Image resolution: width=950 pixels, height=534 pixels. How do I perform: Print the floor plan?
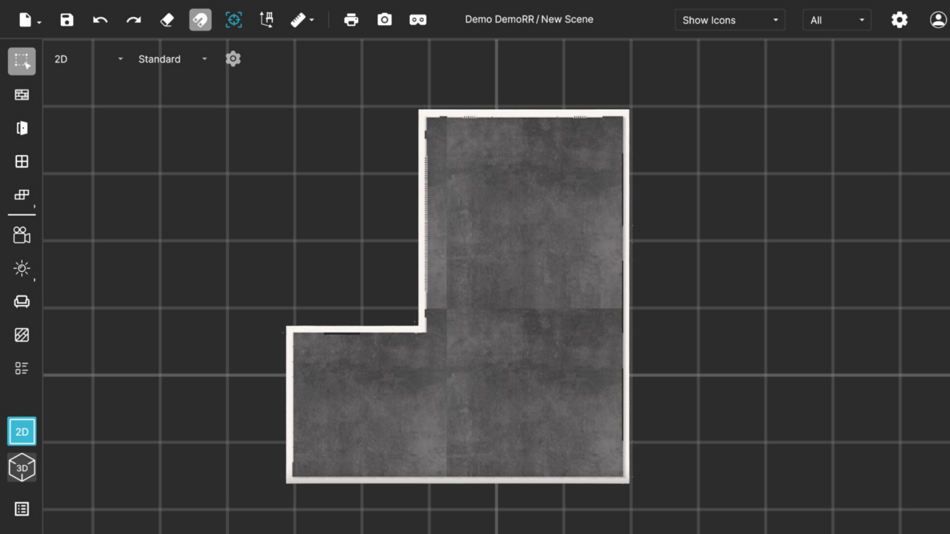pos(351,20)
